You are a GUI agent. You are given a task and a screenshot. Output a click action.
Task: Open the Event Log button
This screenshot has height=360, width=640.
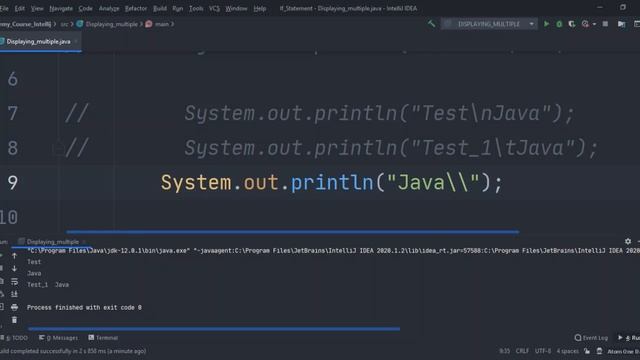point(591,338)
